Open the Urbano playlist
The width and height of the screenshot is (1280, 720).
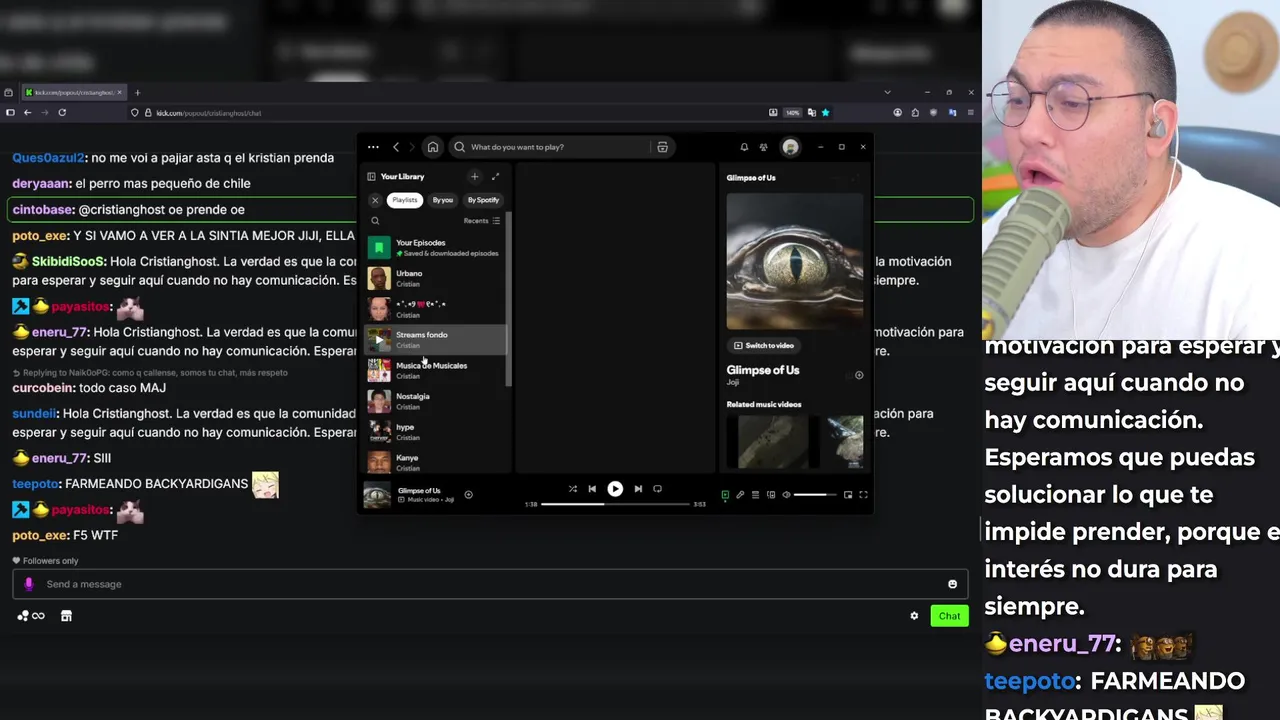point(436,278)
